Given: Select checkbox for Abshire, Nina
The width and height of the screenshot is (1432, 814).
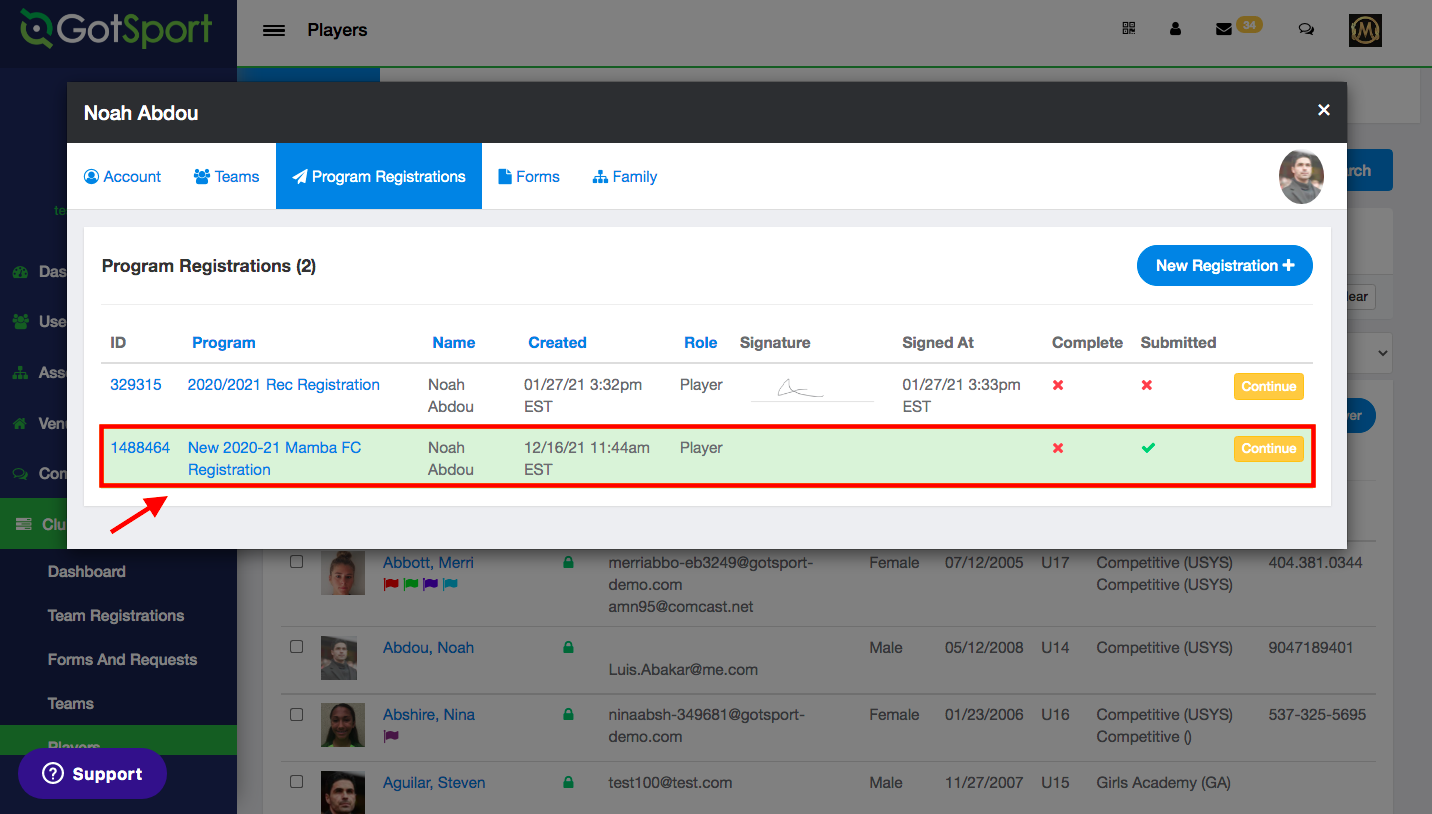Looking at the screenshot, I should [296, 714].
